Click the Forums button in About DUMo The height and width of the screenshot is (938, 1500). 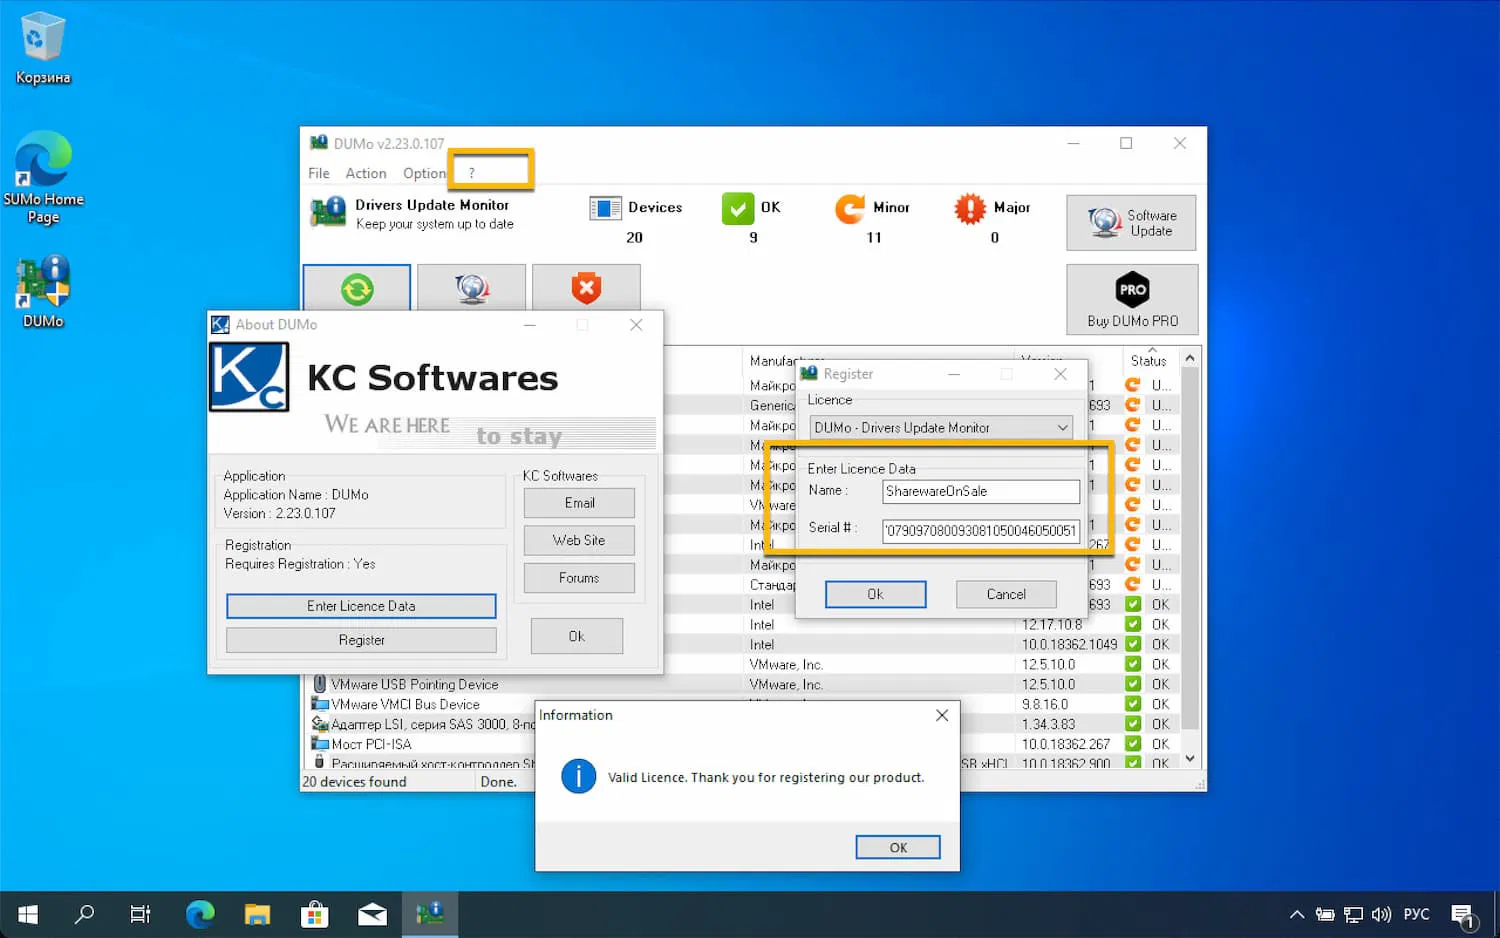[579, 578]
